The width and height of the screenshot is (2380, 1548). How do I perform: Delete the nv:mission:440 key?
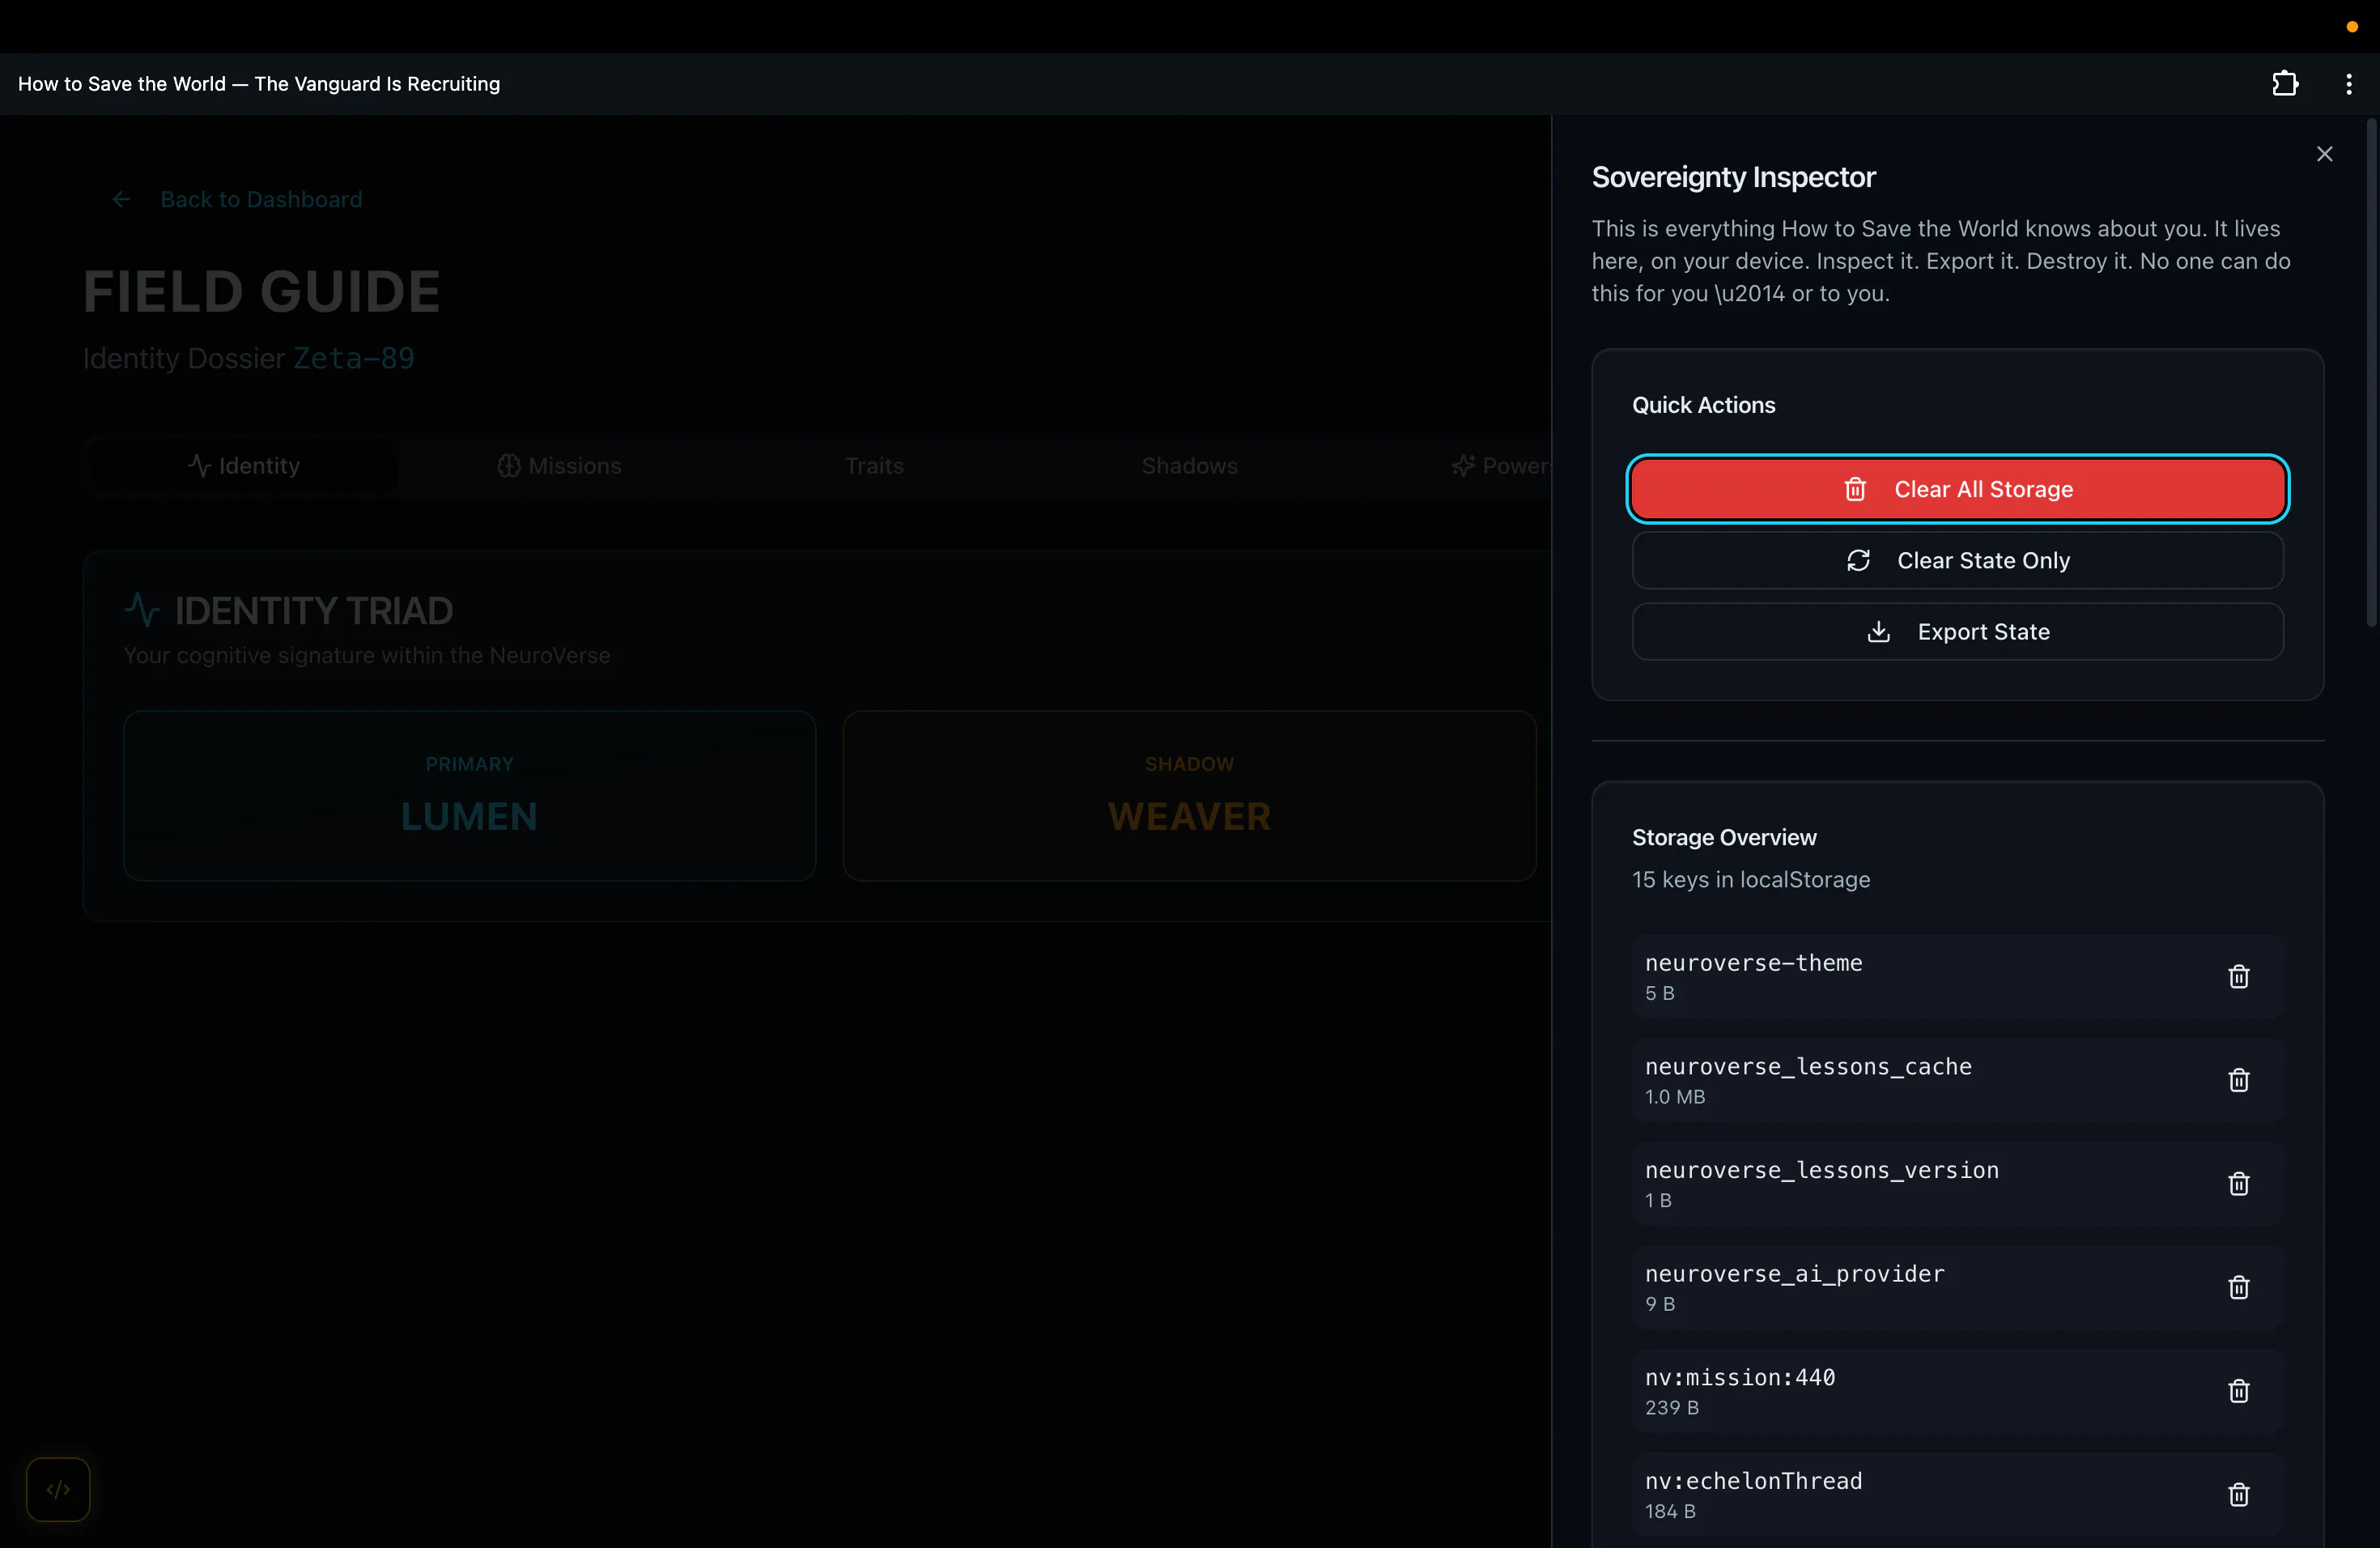click(x=2238, y=1391)
